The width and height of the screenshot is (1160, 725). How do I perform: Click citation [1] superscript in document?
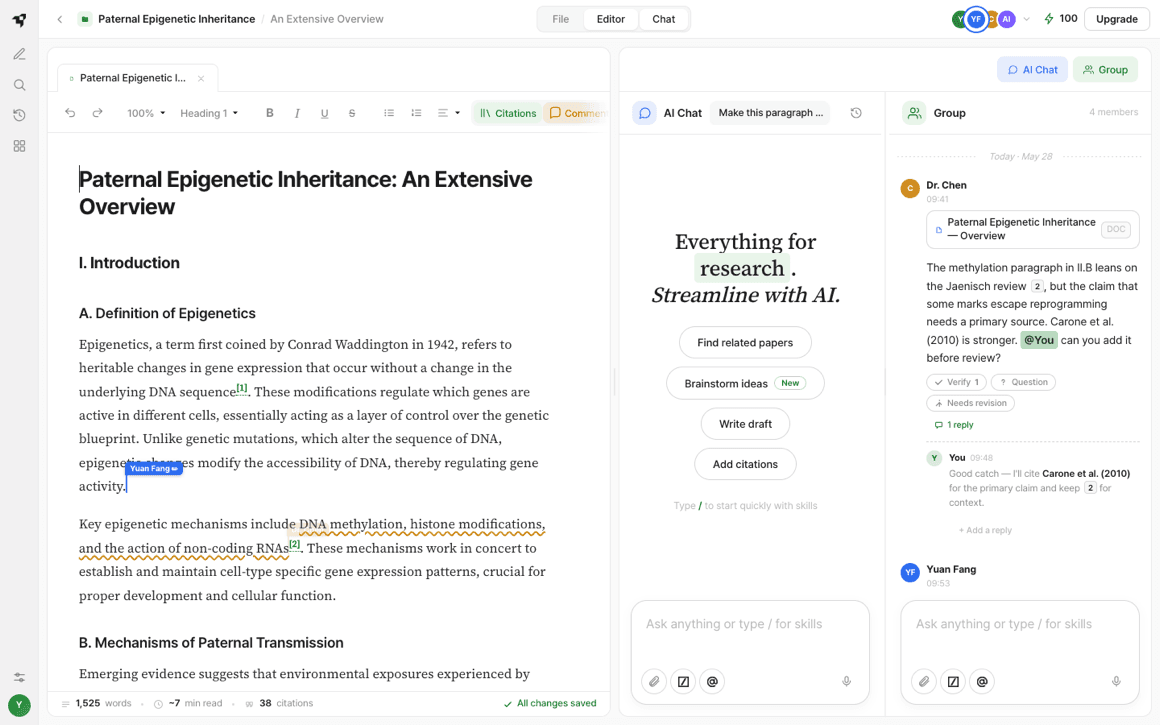coord(242,388)
